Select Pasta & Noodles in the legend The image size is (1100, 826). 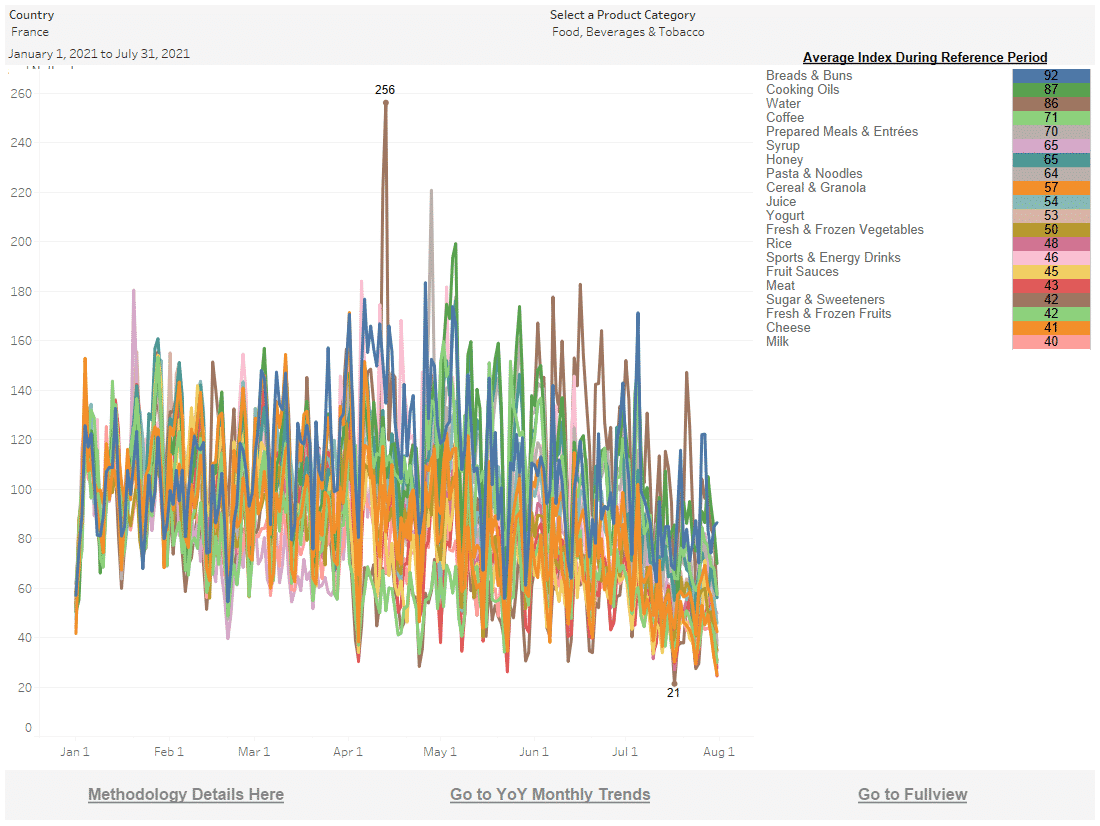coord(814,174)
